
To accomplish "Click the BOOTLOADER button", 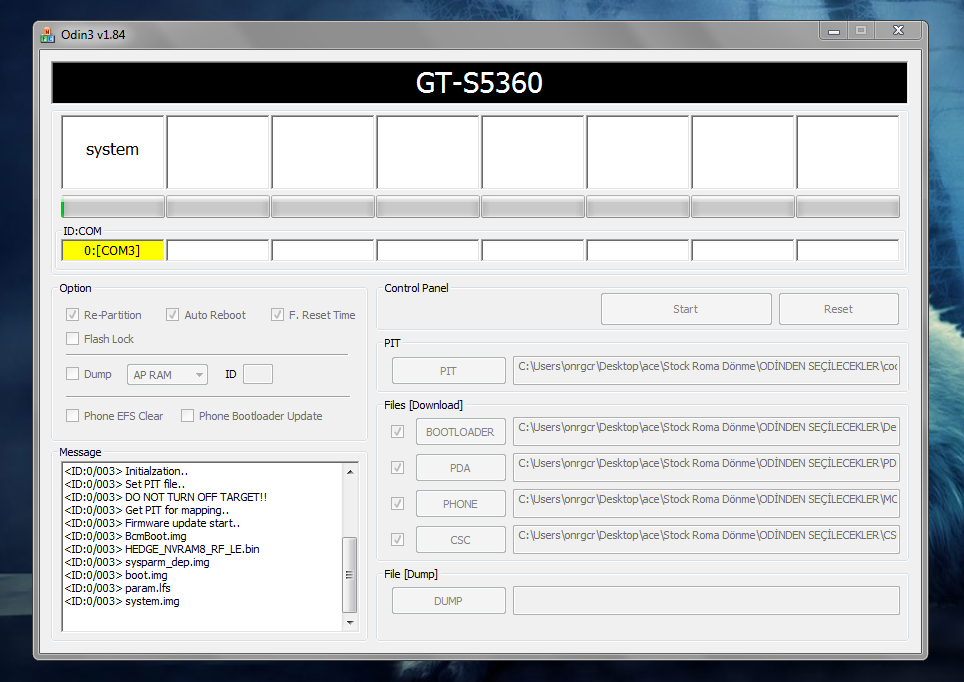I will tap(460, 432).
